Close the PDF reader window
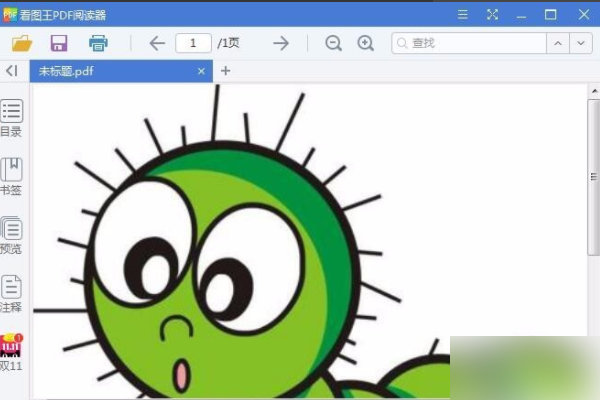The height and width of the screenshot is (400, 600). (584, 15)
